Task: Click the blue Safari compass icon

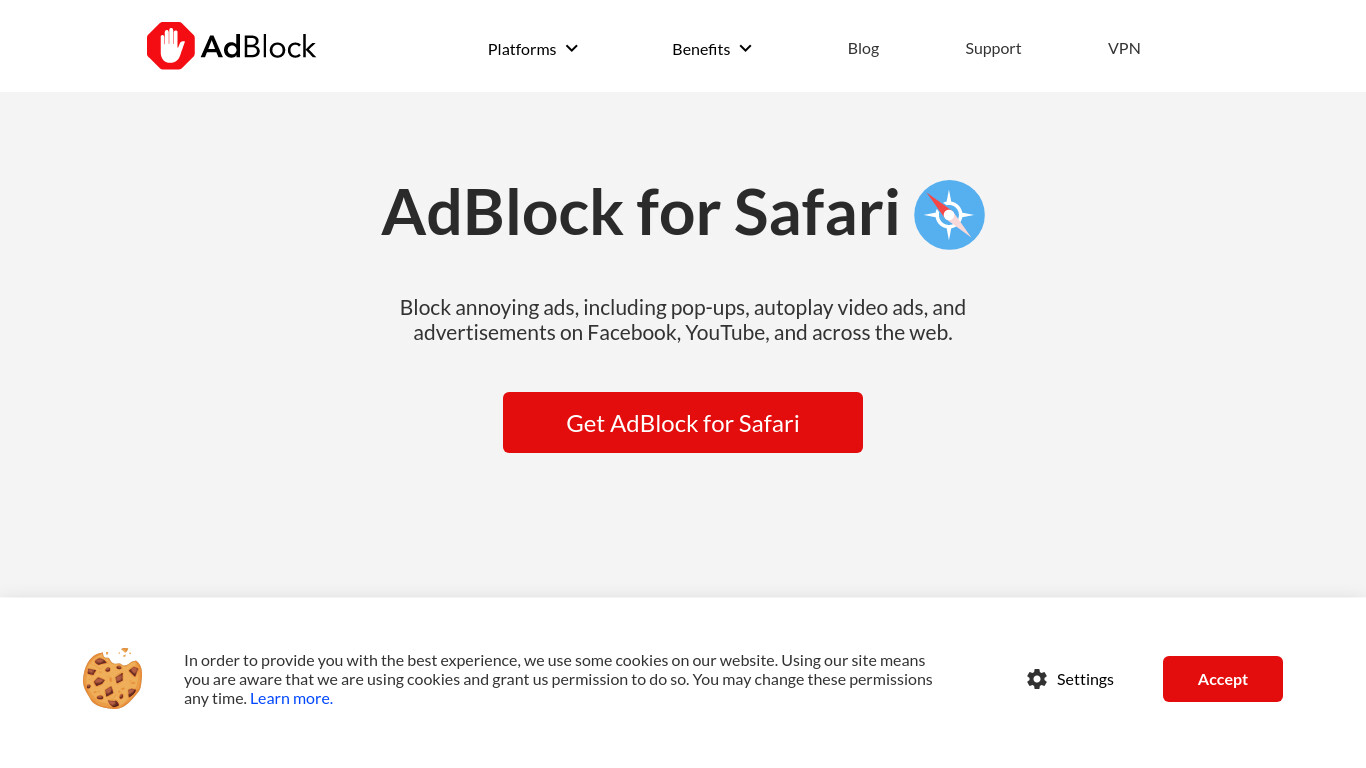Action: (x=949, y=215)
